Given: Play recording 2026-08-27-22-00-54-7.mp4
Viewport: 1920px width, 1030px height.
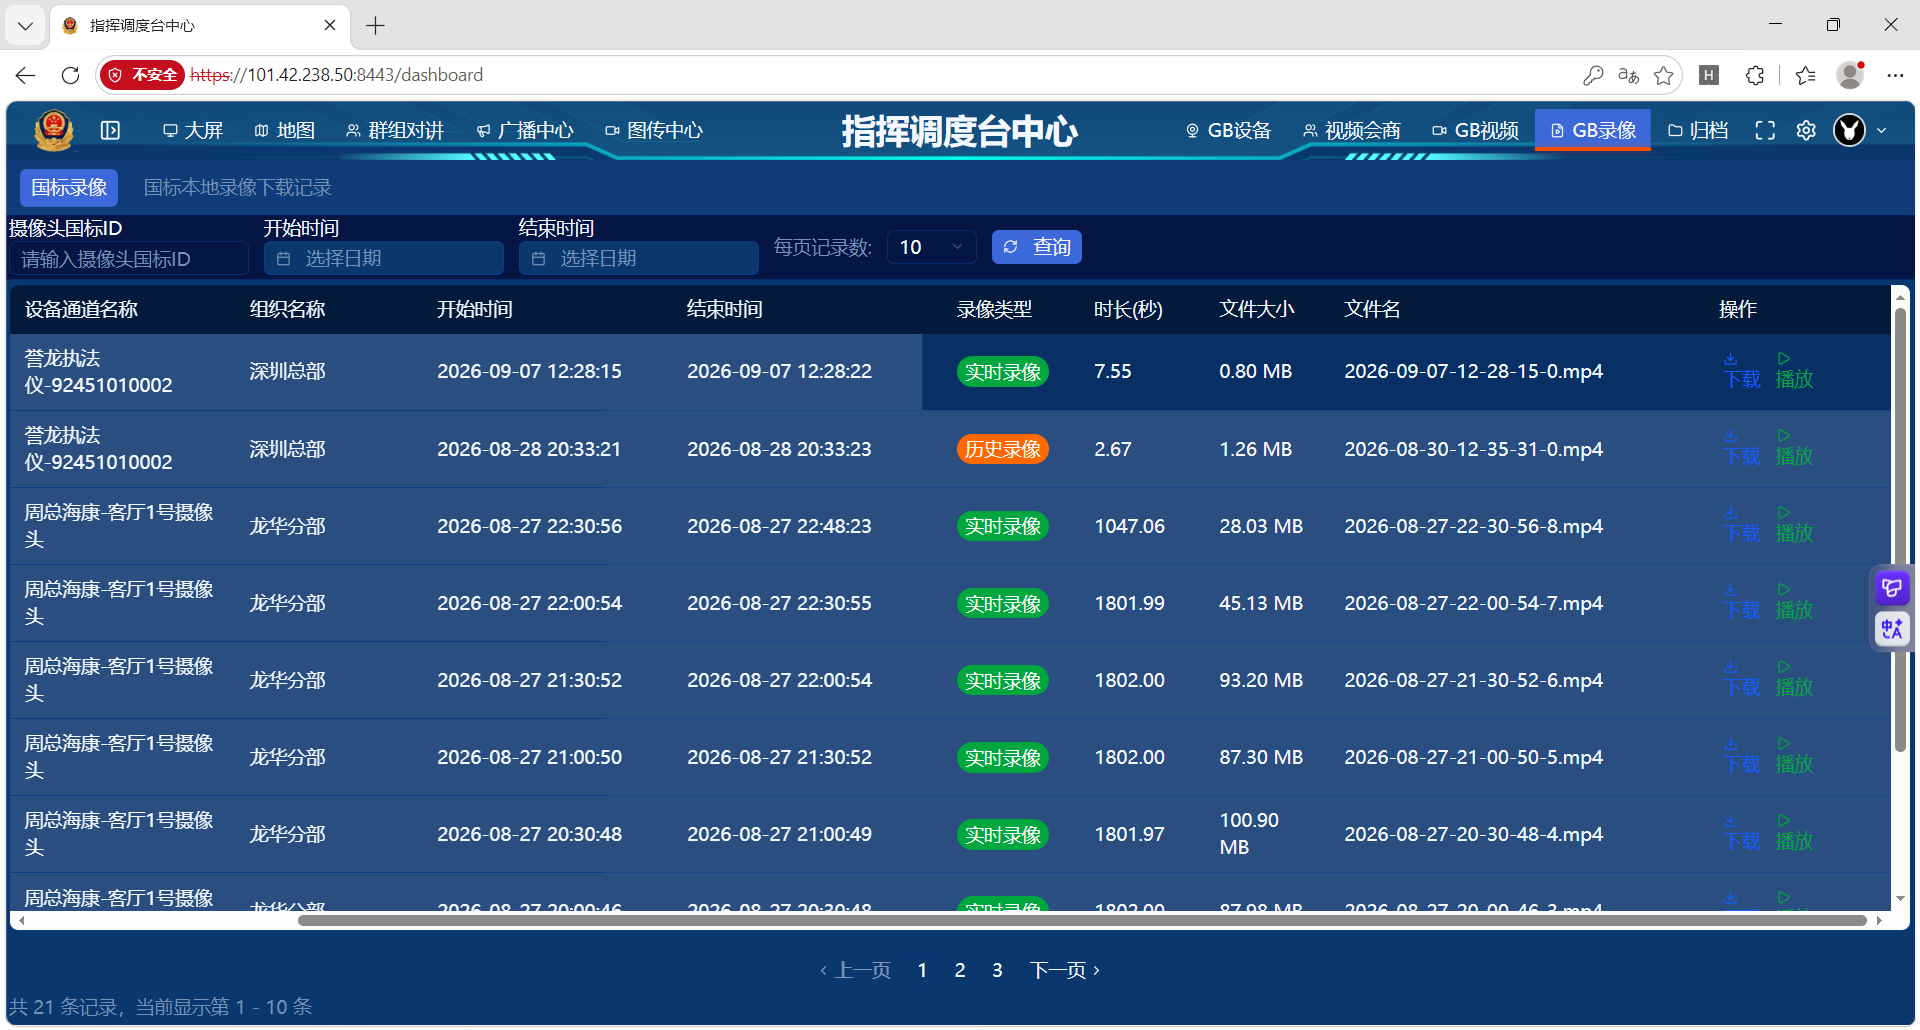Looking at the screenshot, I should tap(1794, 602).
